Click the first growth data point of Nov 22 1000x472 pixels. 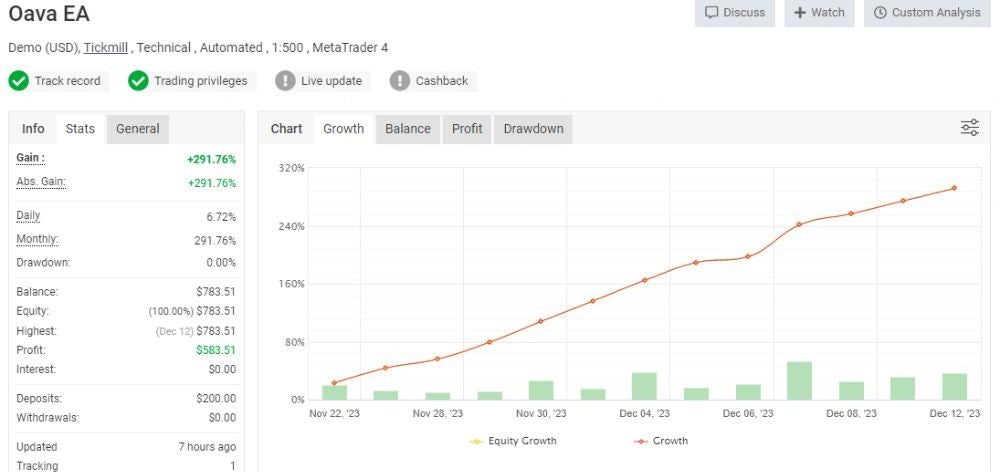pos(334,383)
